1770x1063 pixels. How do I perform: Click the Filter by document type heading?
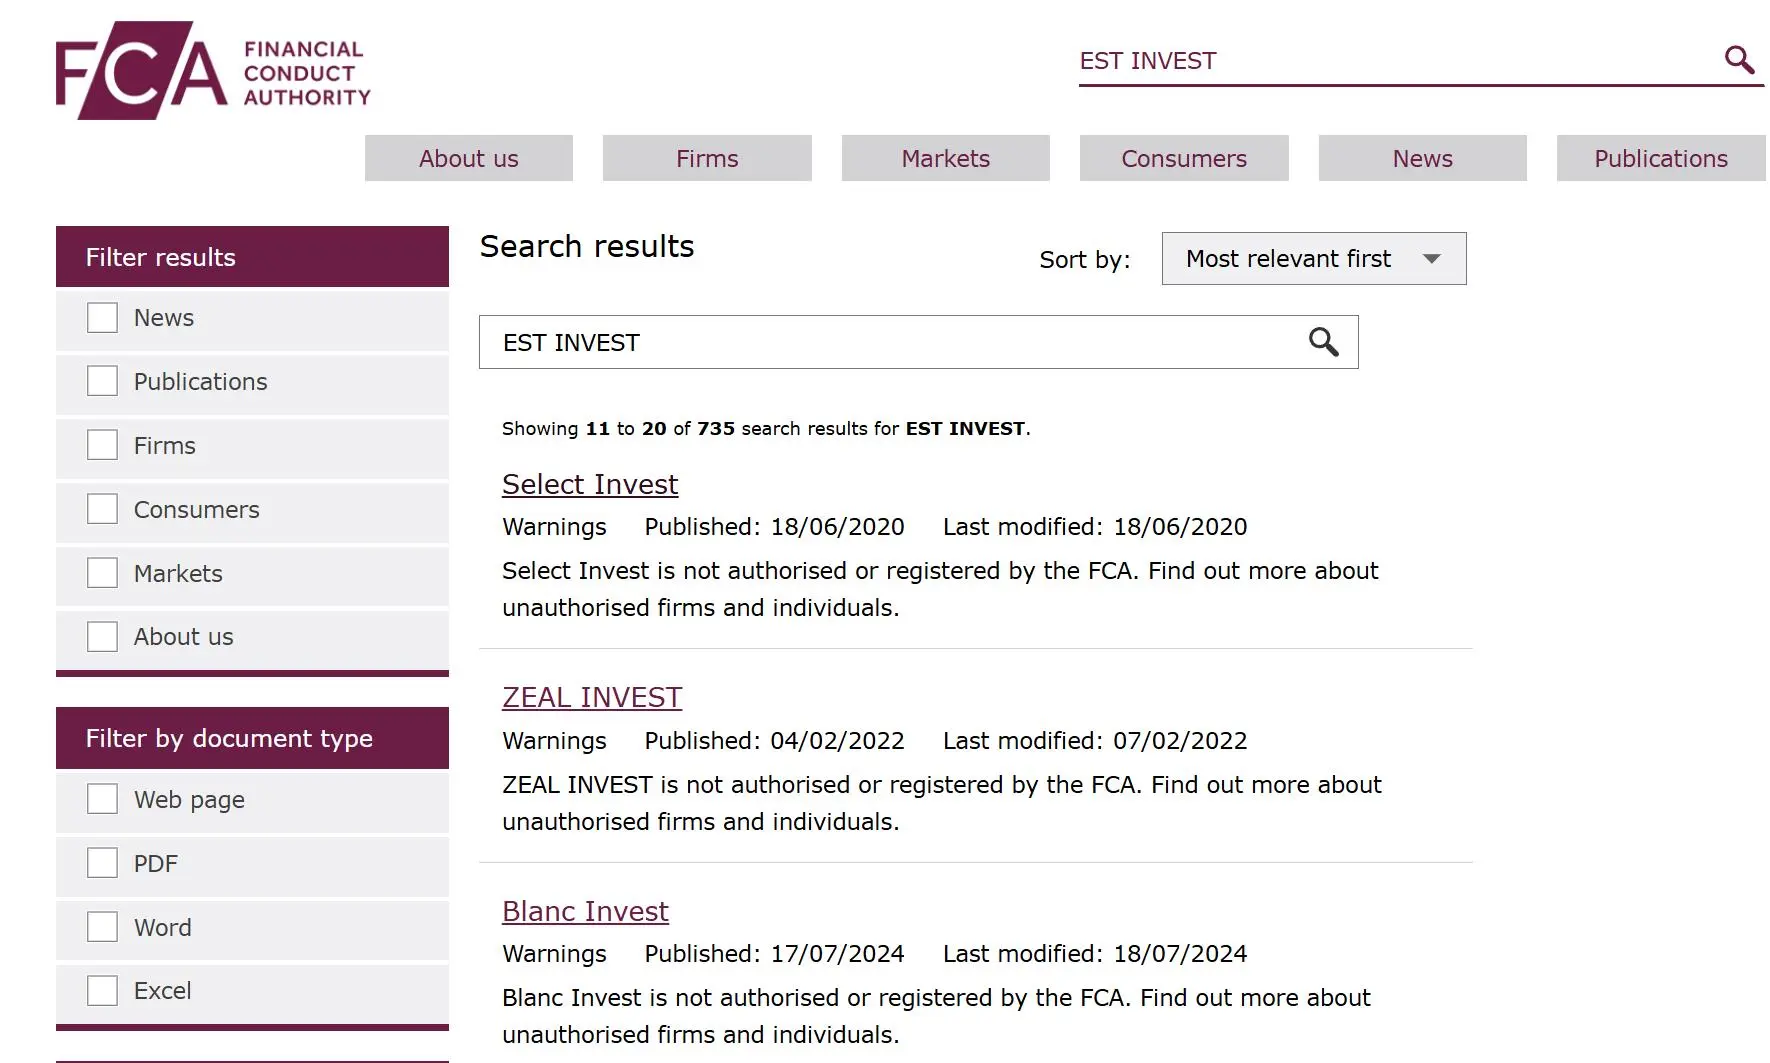[x=252, y=738]
